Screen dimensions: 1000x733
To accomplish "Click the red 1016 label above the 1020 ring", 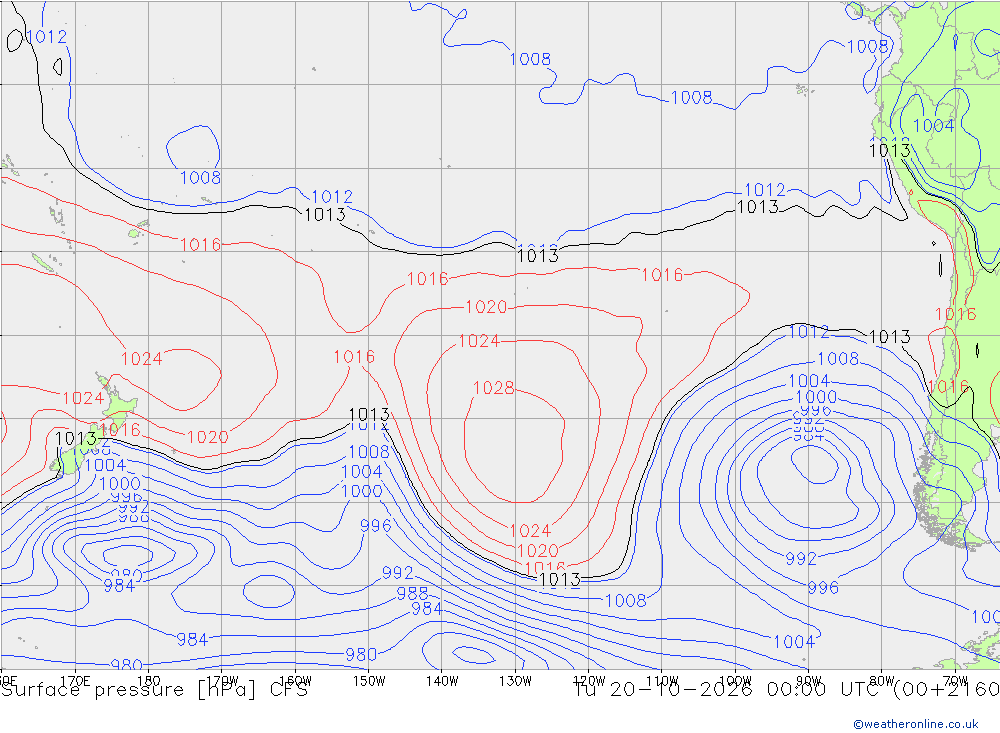I will point(427,279).
